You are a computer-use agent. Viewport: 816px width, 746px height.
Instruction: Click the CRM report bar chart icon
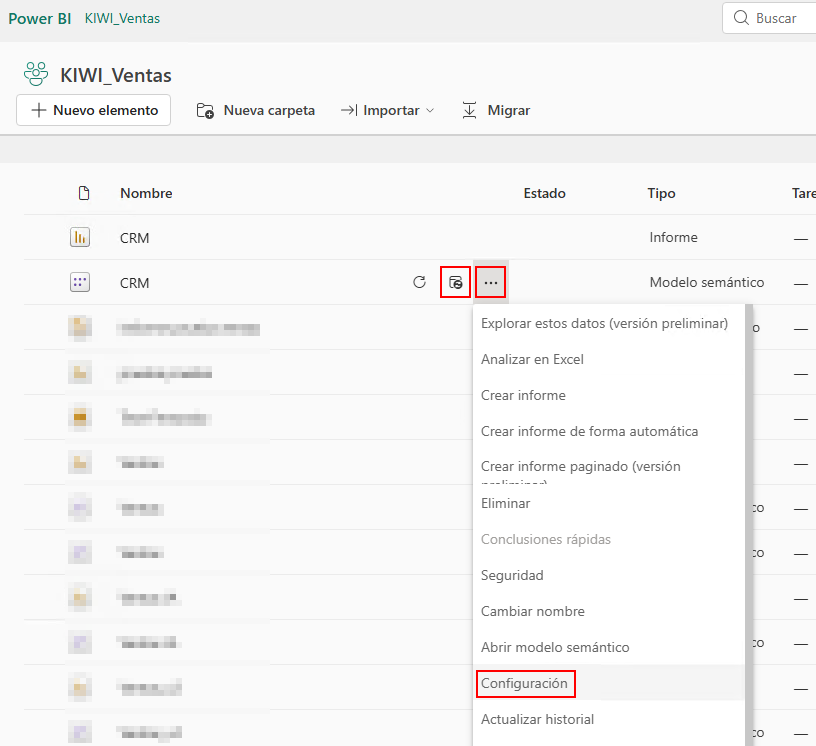pos(80,238)
